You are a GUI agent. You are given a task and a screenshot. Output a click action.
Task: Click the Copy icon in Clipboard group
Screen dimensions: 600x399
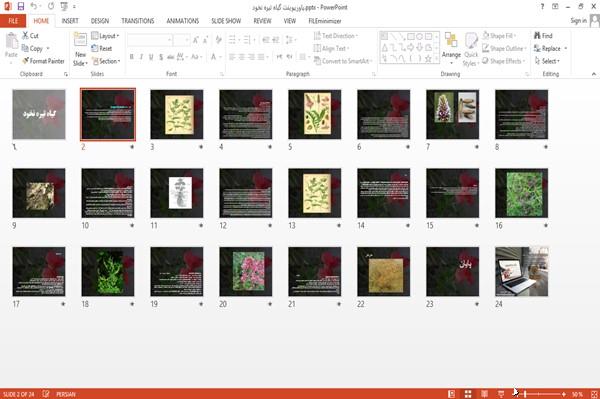[x=25, y=48]
